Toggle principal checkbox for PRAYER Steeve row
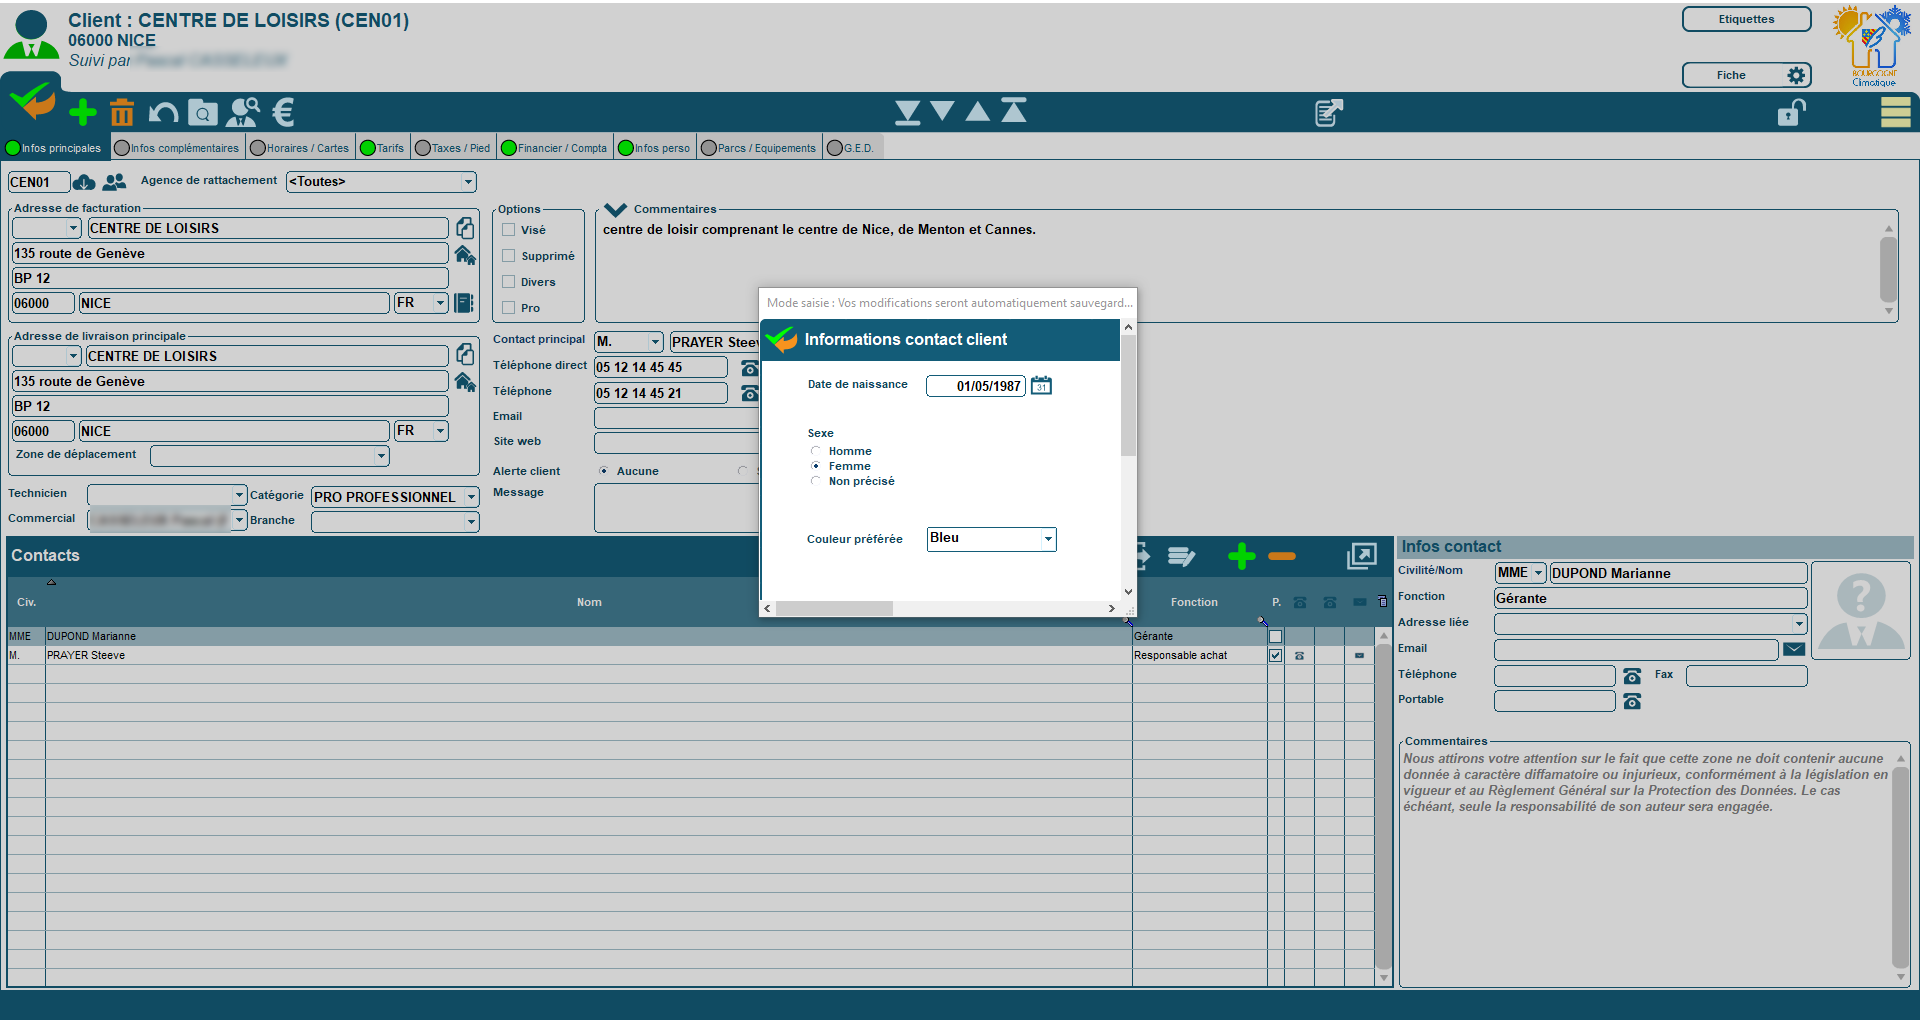Screen dimensions: 1920x1020 click(x=1275, y=656)
